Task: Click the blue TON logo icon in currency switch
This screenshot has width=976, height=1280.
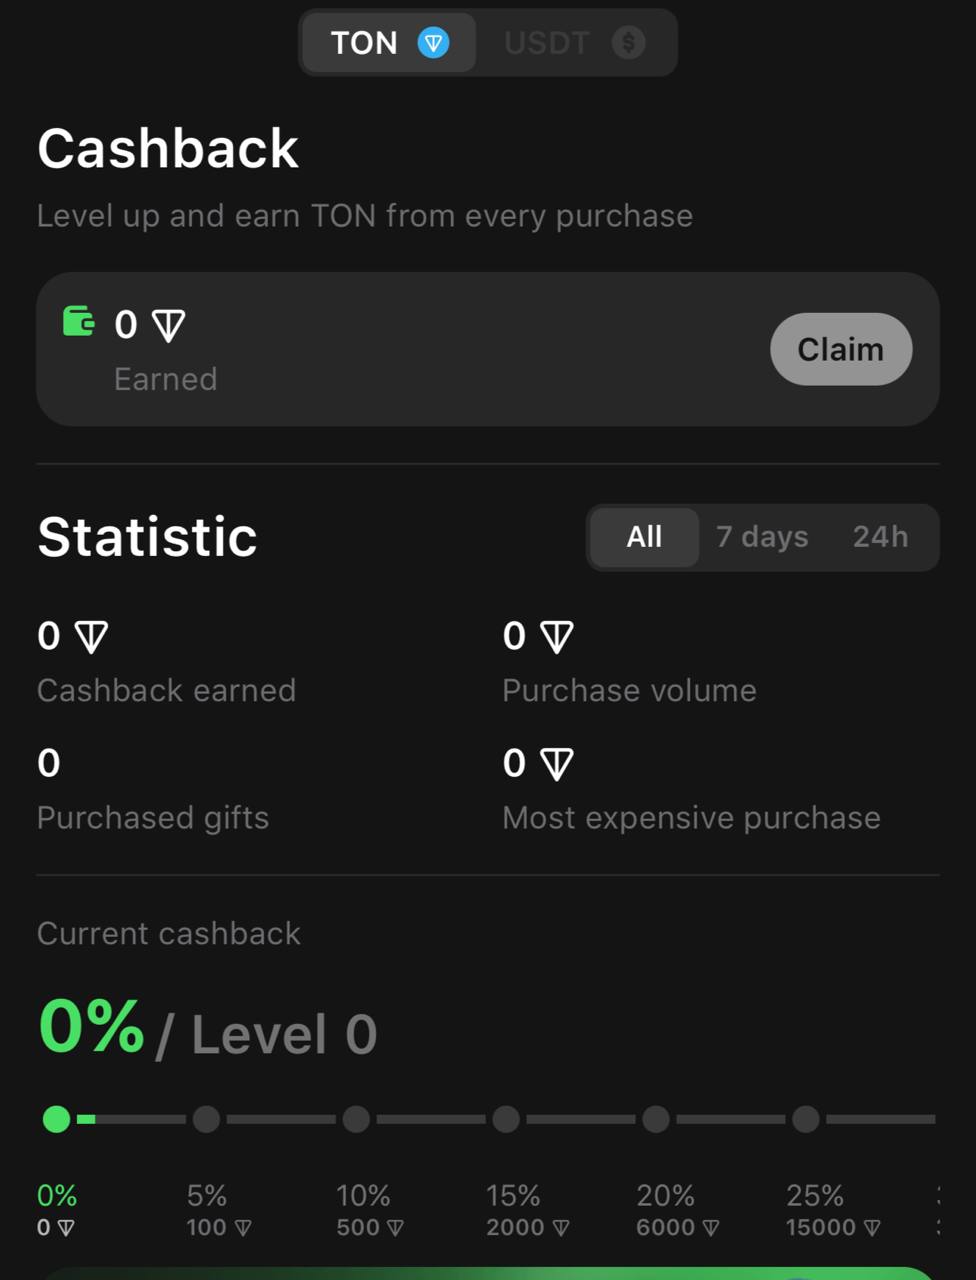Action: click(x=433, y=43)
